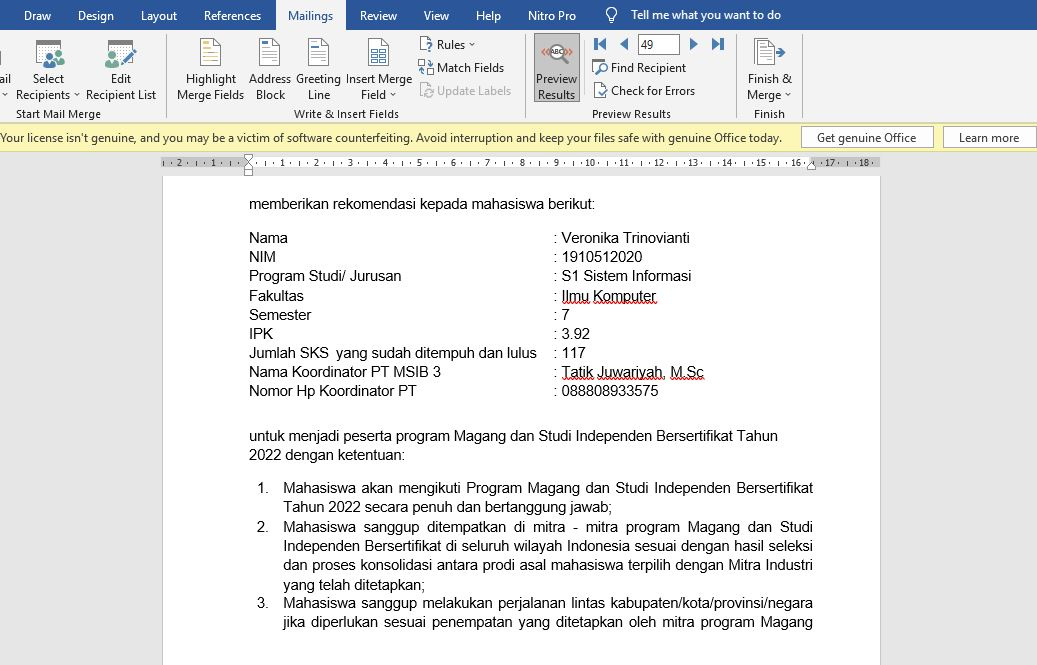
Task: Click the text S1 Sistem Informasi
Action: click(626, 276)
